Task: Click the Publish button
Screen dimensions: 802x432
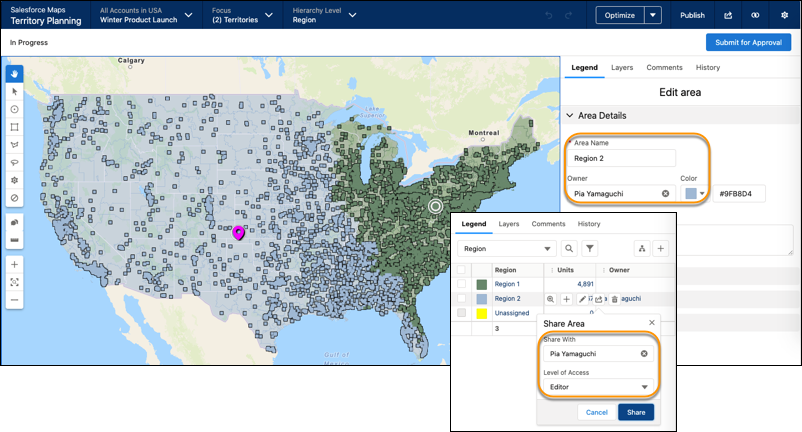Action: coord(692,15)
